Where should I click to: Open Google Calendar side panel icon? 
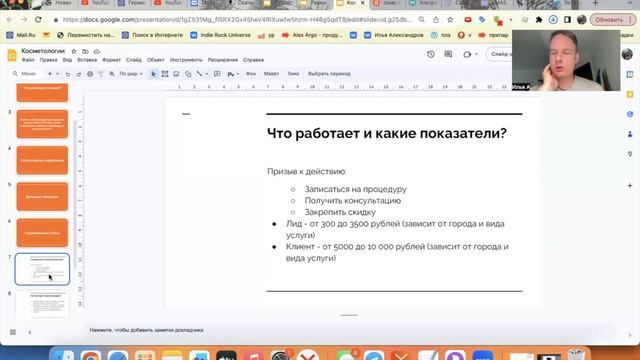[630, 74]
